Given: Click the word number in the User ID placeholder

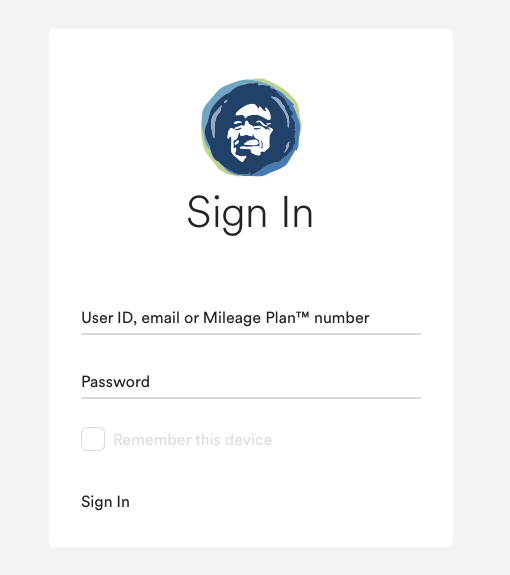Looking at the screenshot, I should click(x=342, y=318).
